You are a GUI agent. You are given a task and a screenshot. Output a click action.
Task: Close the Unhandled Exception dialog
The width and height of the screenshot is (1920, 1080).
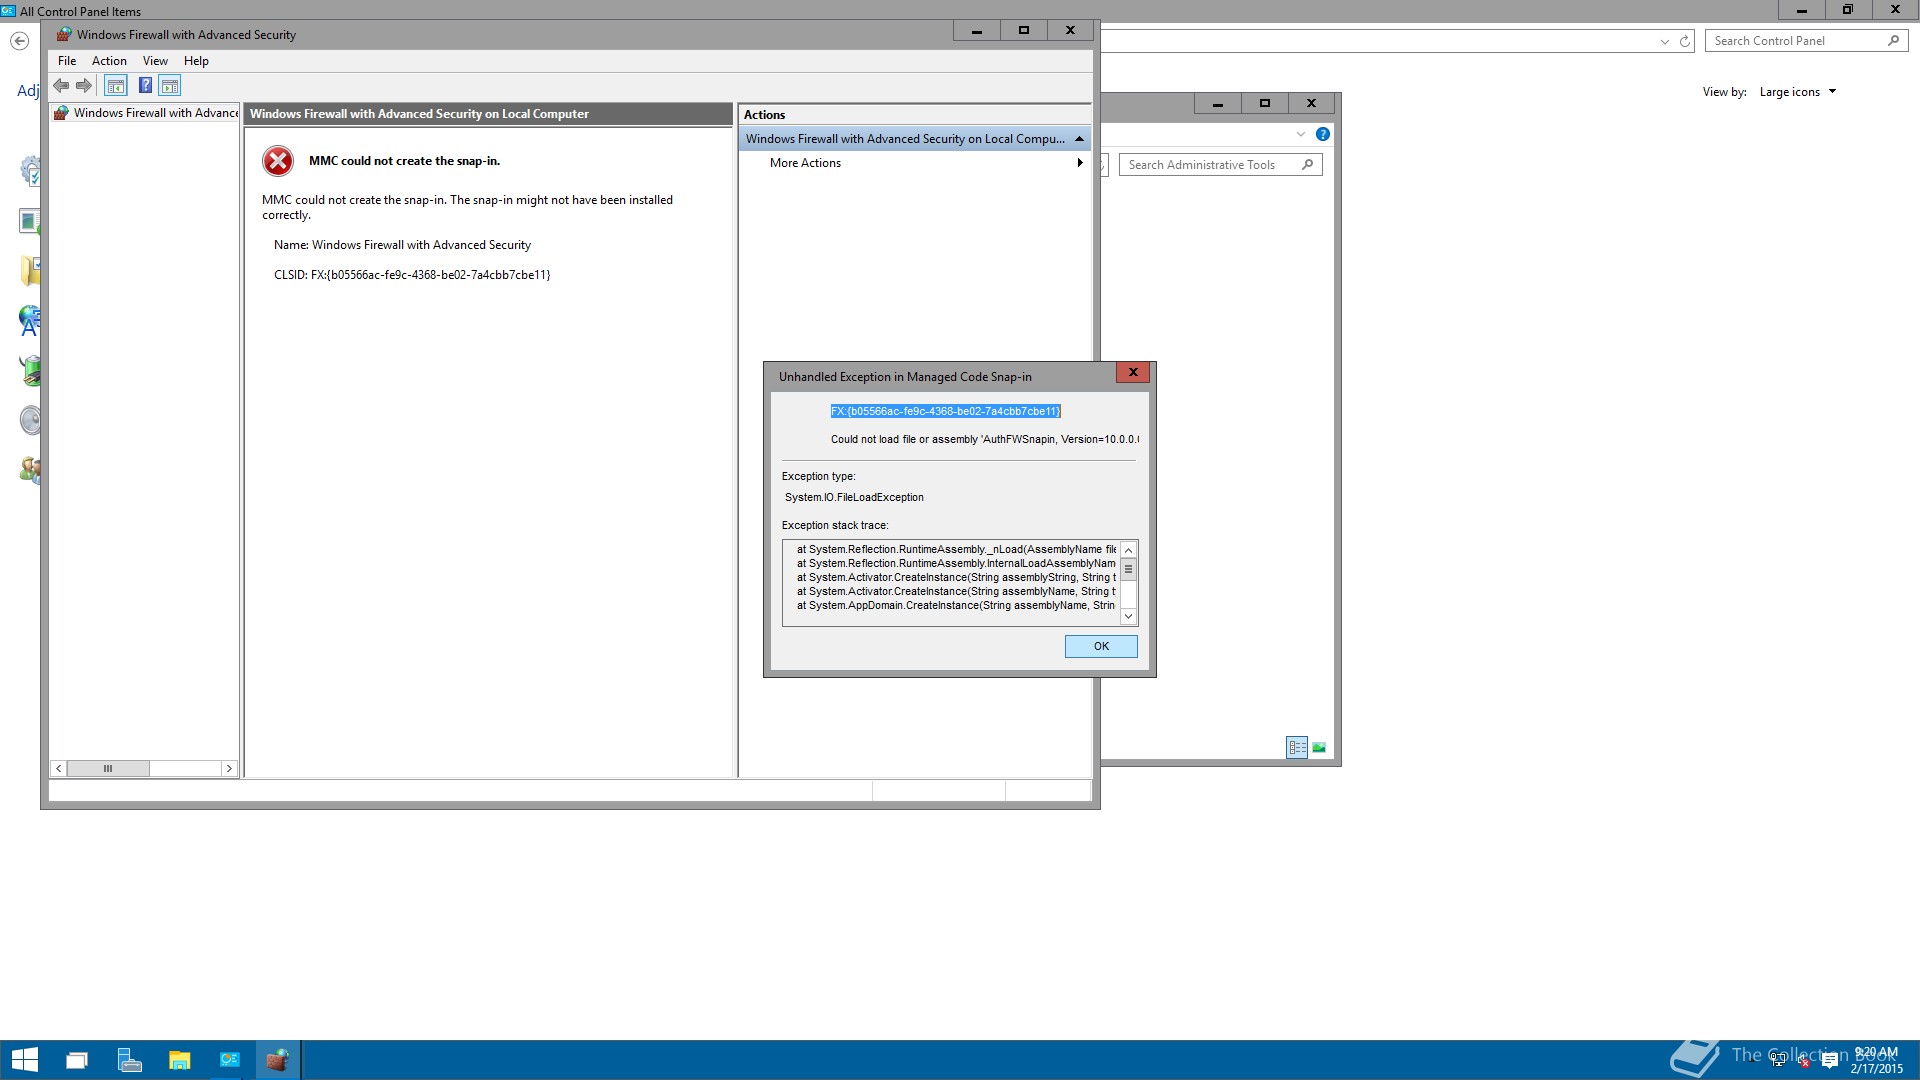coord(1132,373)
